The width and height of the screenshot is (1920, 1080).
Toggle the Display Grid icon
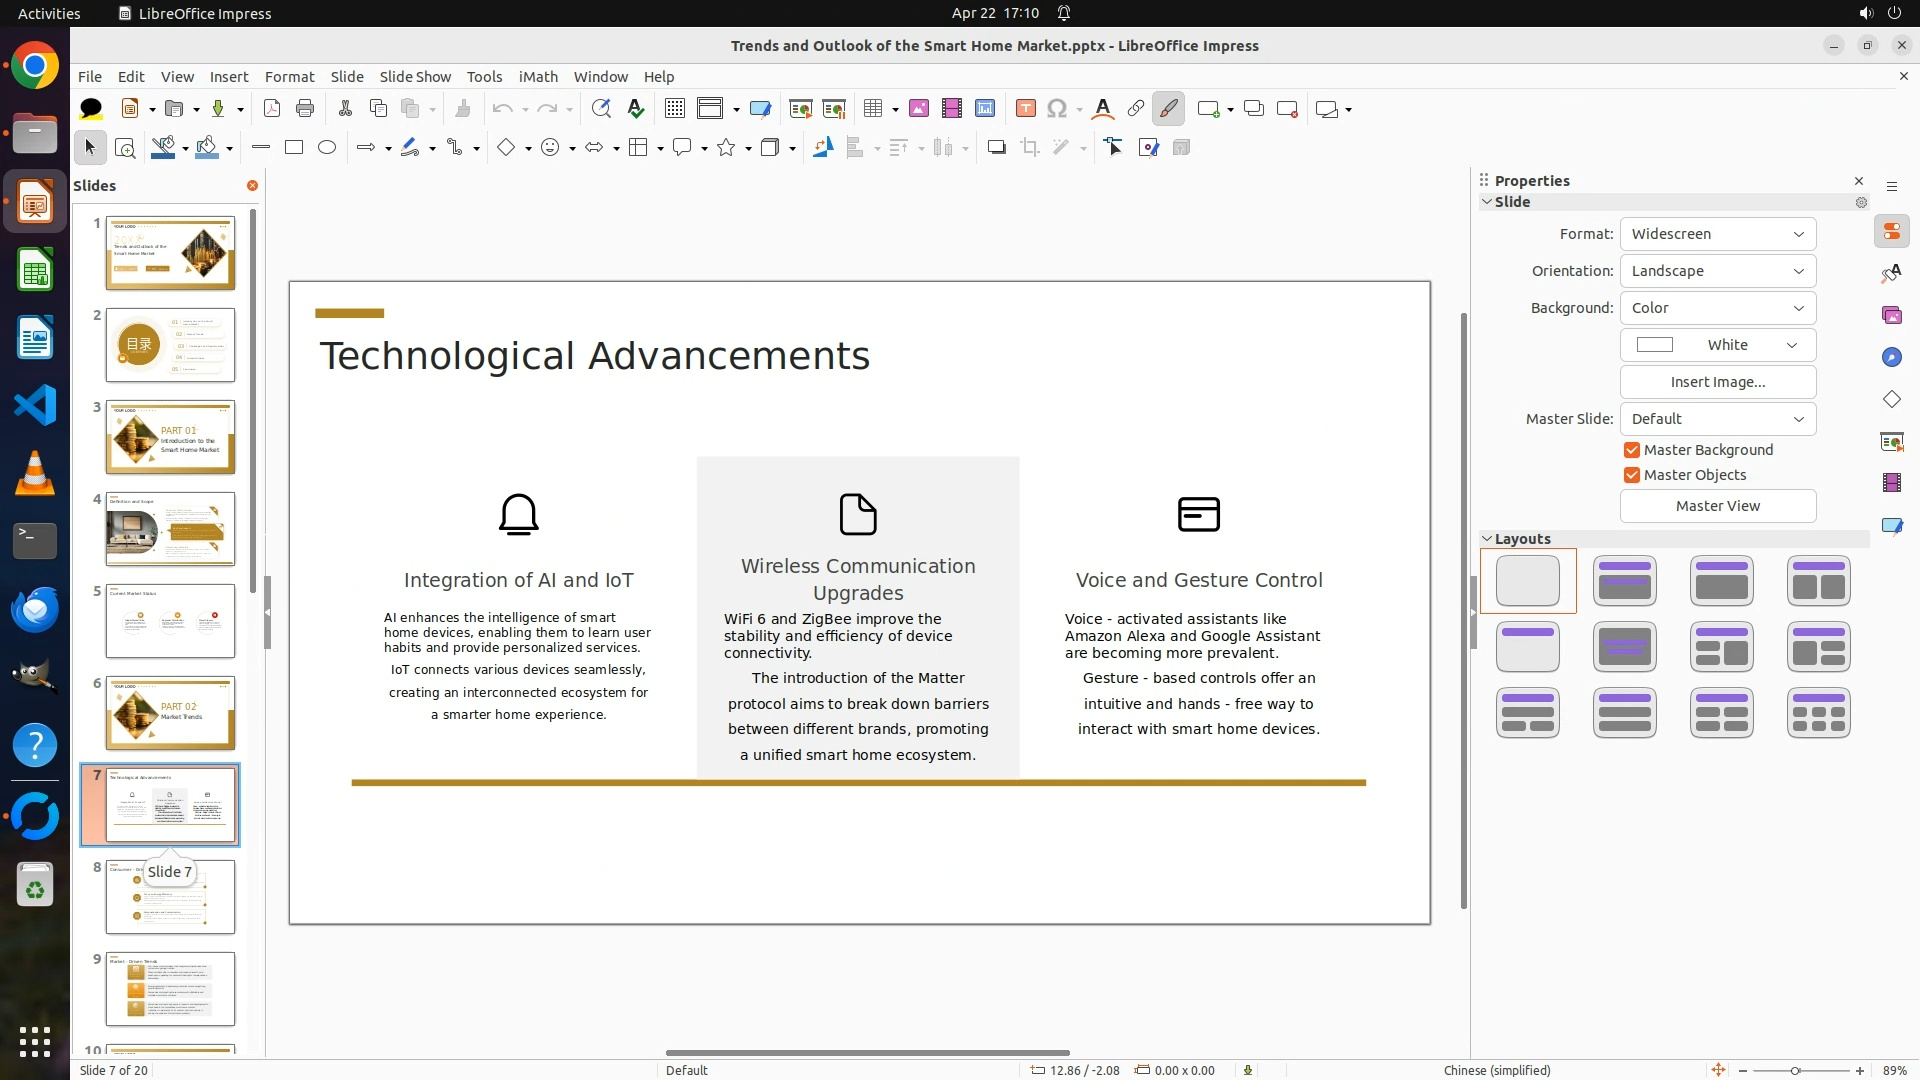coord(675,109)
